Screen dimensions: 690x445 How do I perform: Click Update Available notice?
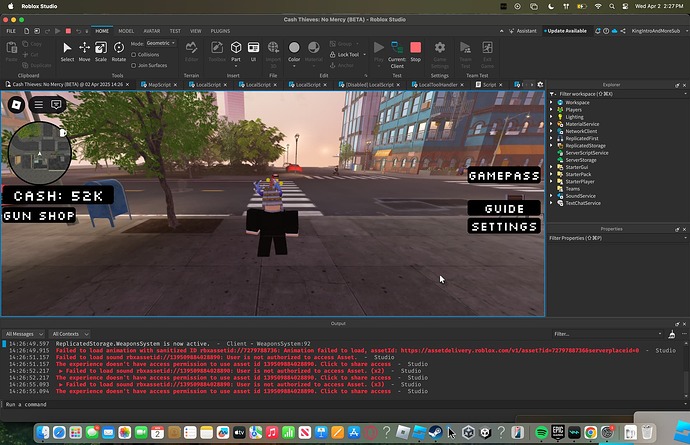pyautogui.click(x=565, y=31)
